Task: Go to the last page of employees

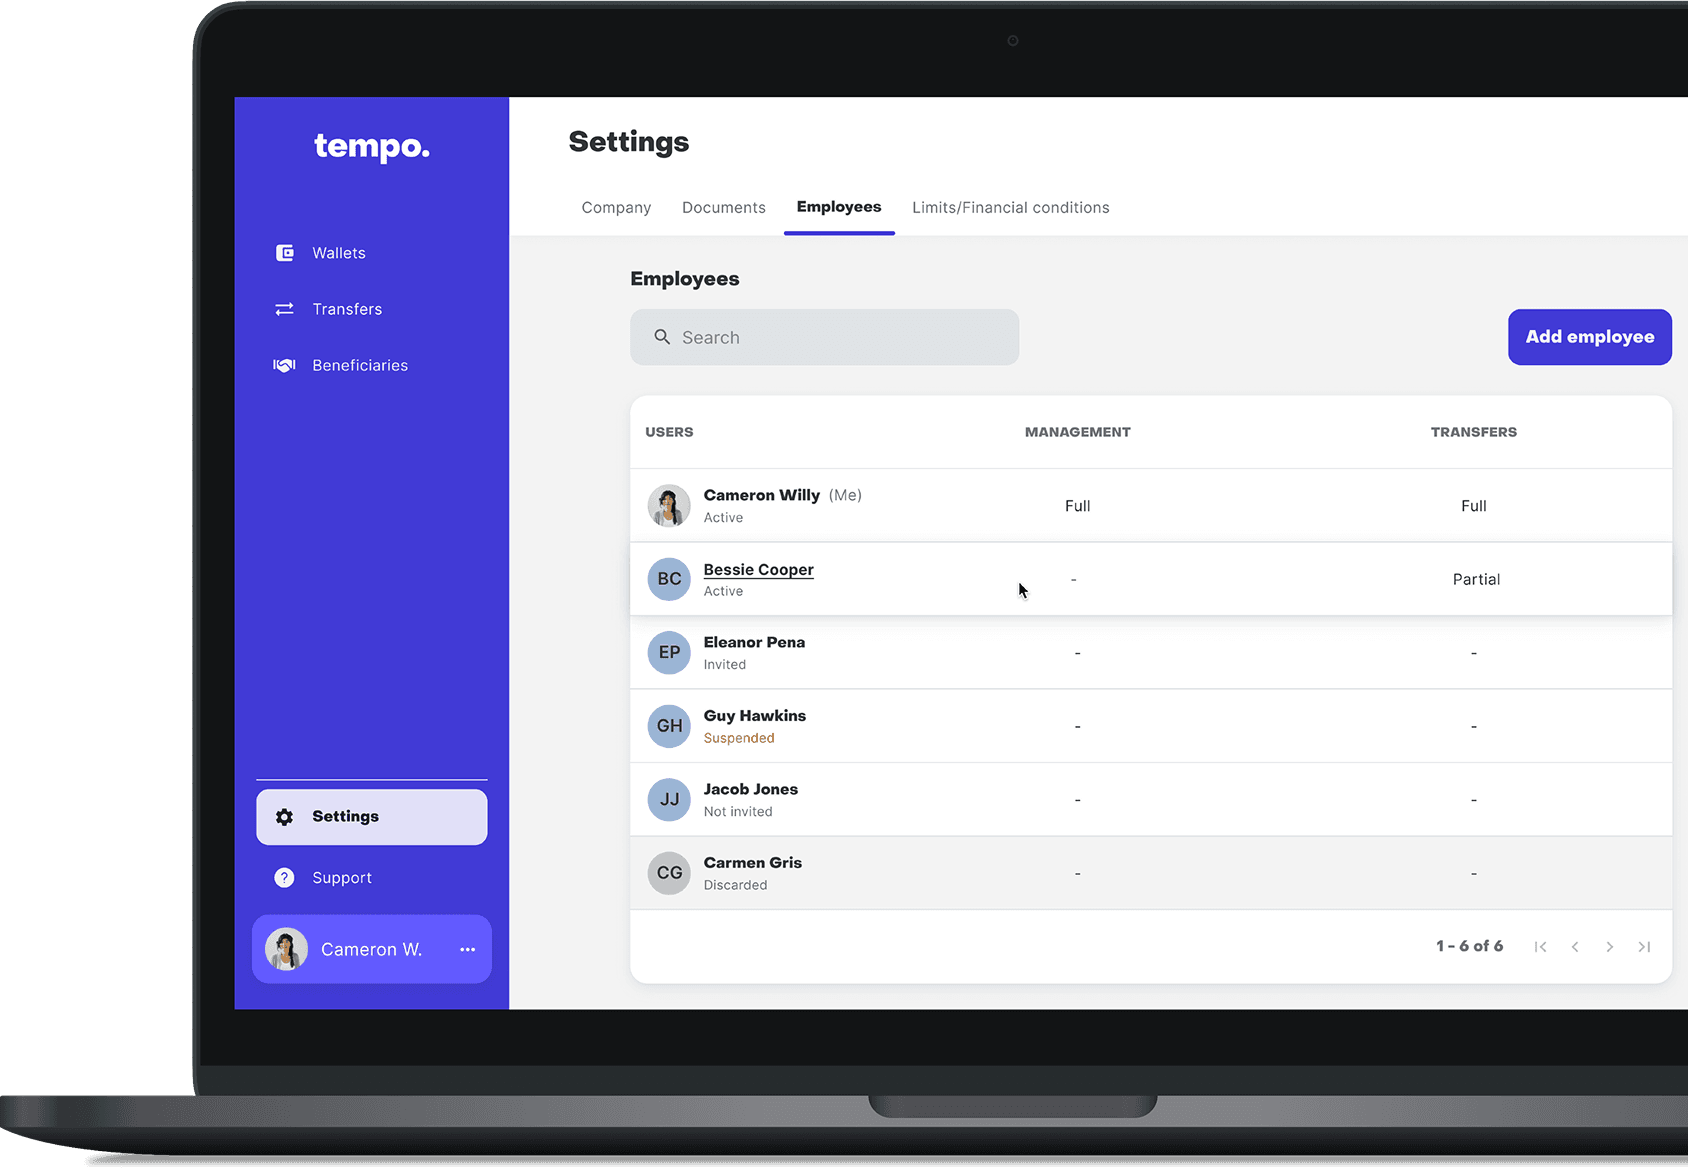Action: (1644, 946)
